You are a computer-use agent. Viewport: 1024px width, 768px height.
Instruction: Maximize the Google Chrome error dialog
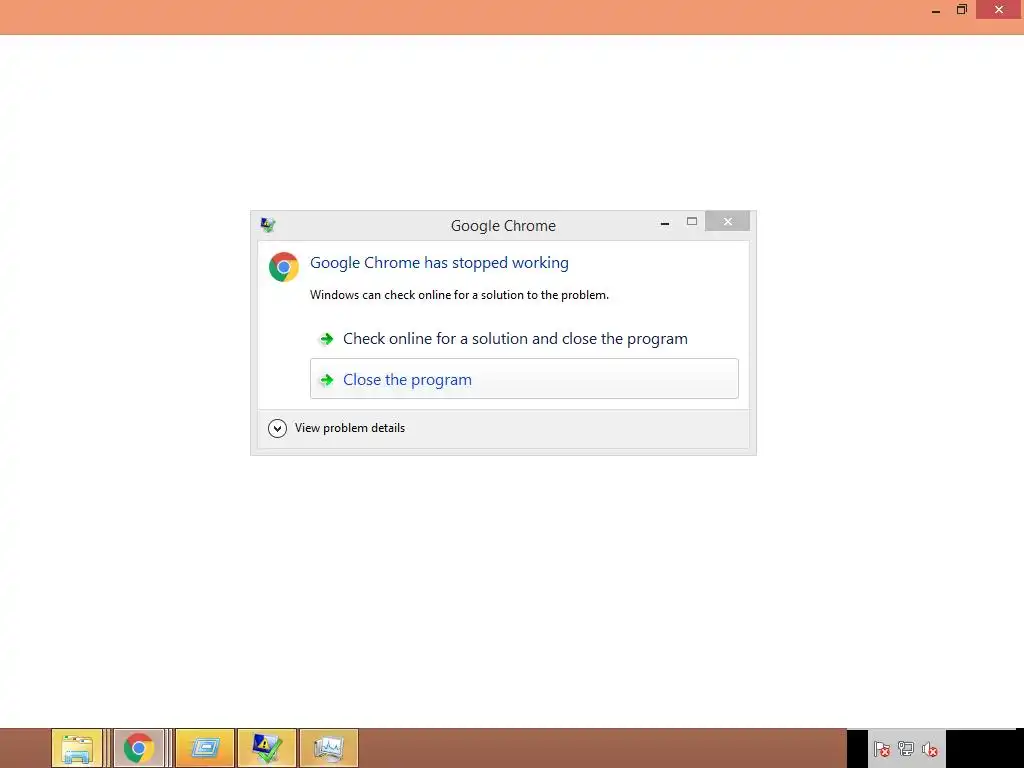coord(692,221)
